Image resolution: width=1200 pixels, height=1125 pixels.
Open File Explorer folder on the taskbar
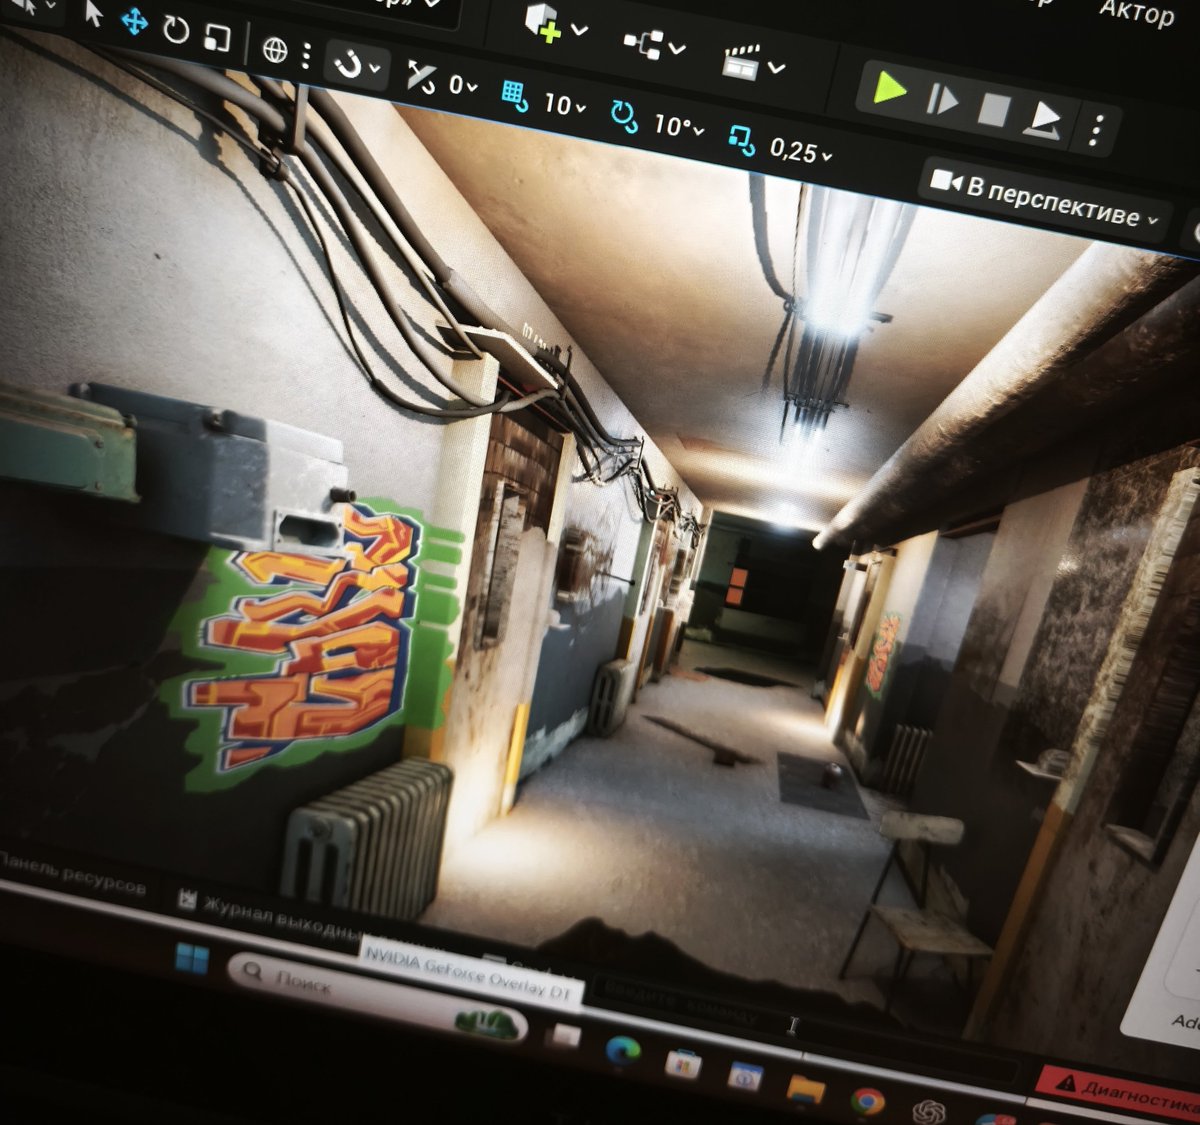[805, 1089]
